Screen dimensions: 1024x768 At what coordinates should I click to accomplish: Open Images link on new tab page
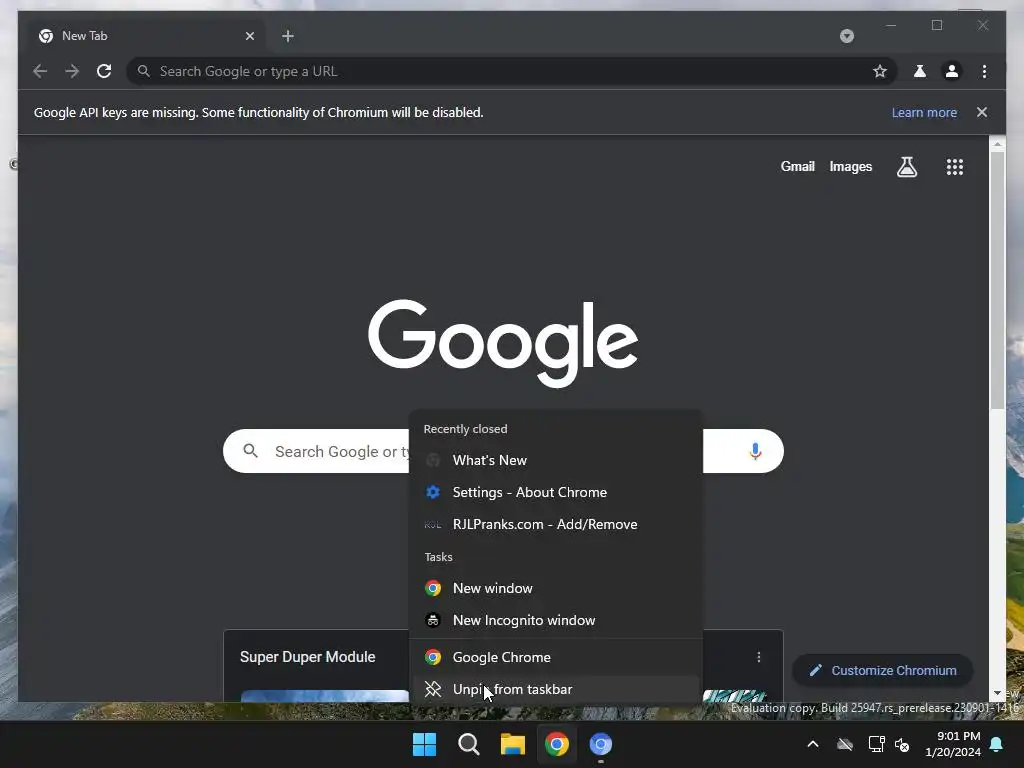(850, 167)
